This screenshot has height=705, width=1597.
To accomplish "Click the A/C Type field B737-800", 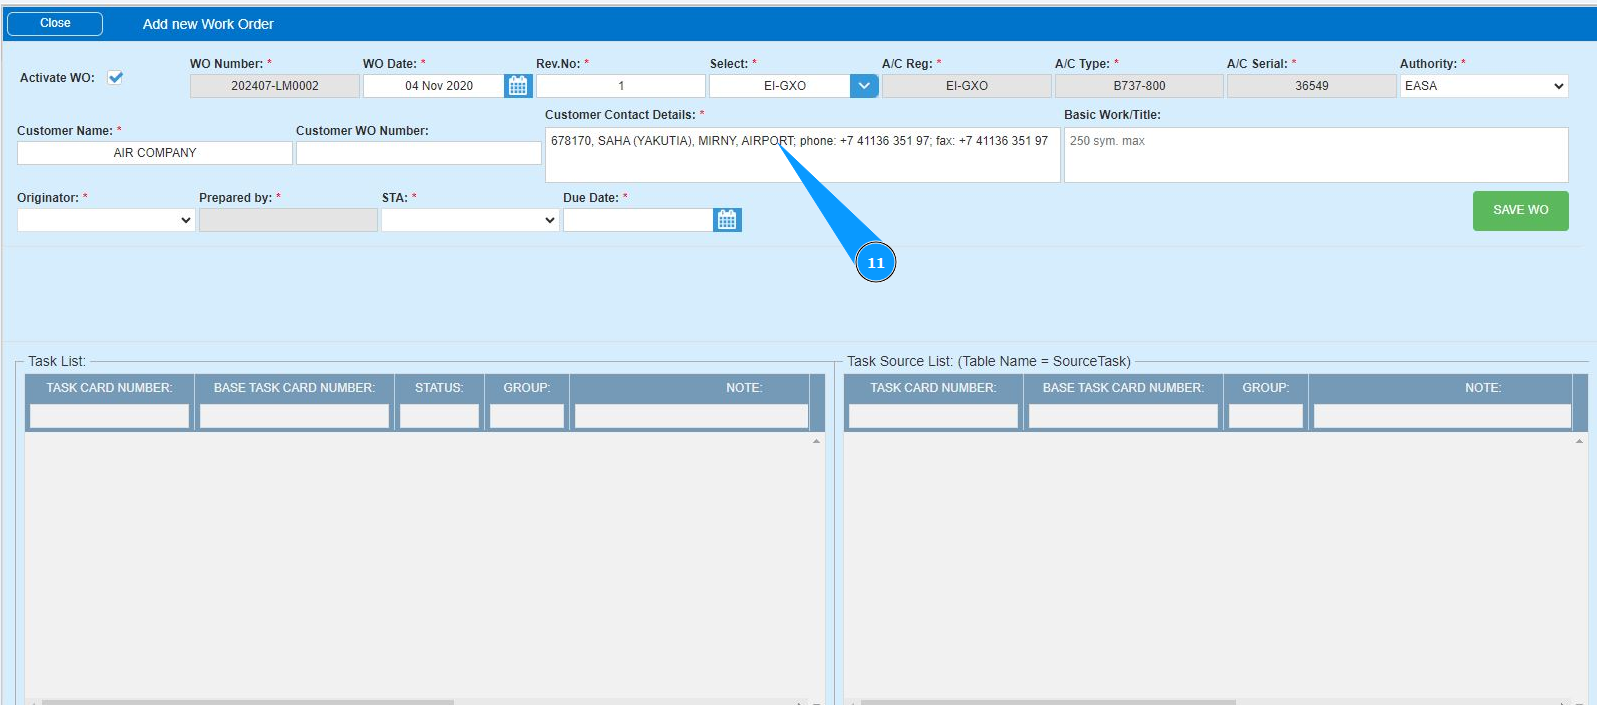I will point(1139,86).
